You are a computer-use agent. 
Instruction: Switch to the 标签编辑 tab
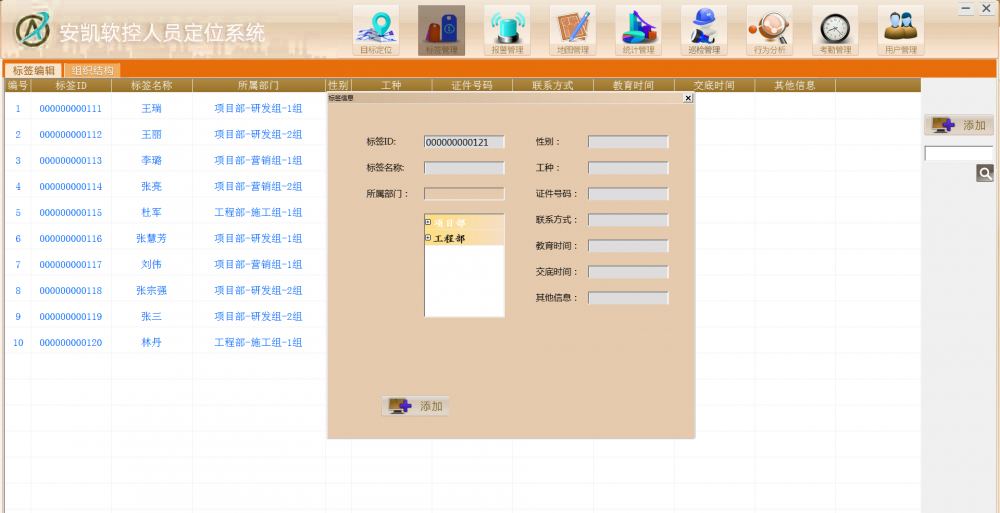click(33, 71)
